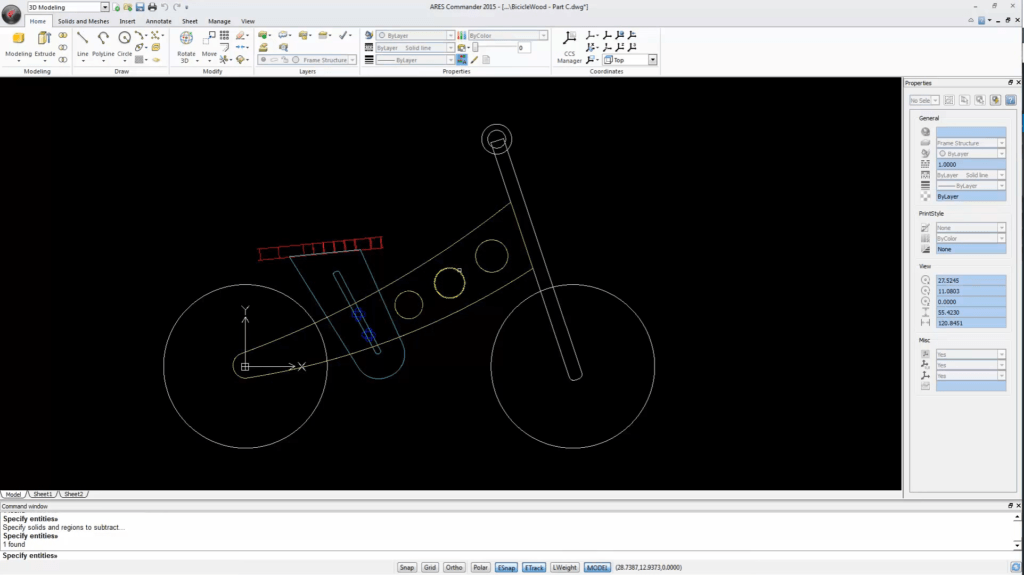Expand the Modeling dropdown arrow
This screenshot has width=1024, height=575.
18,61
